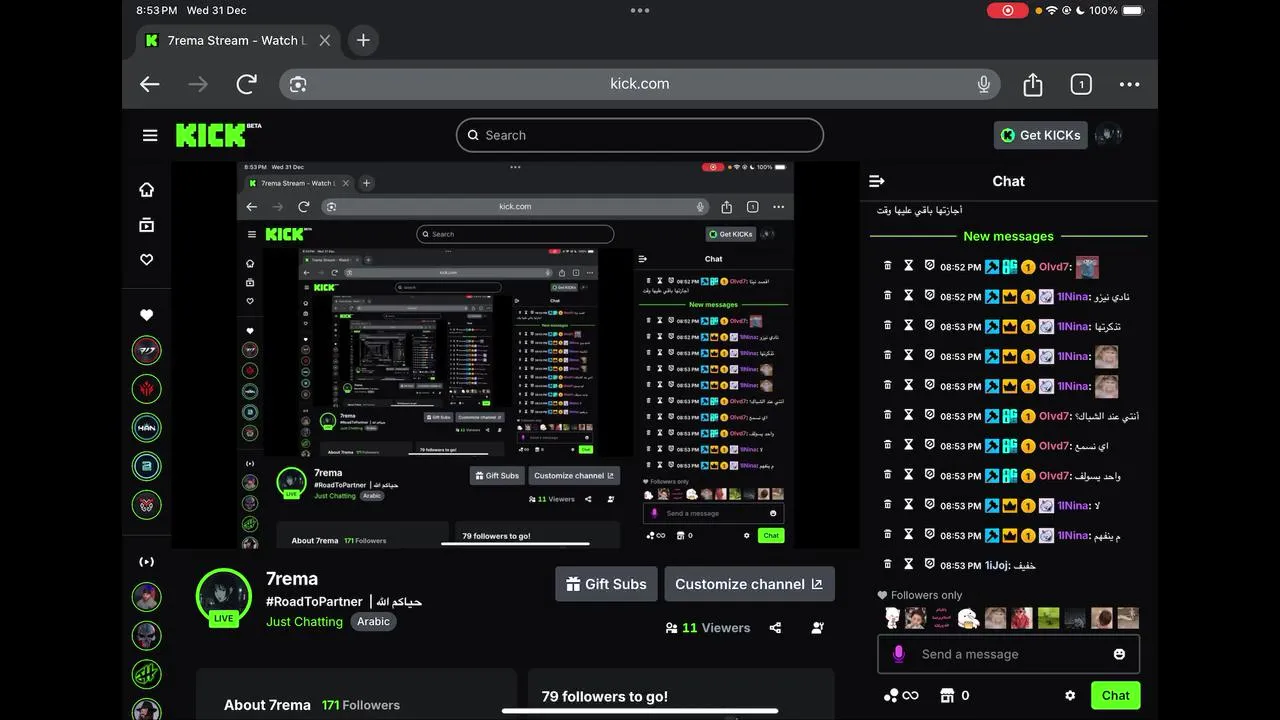Delete the 'أنتي عند الشباك' message
This screenshot has height=720, width=1280.
(887, 415)
